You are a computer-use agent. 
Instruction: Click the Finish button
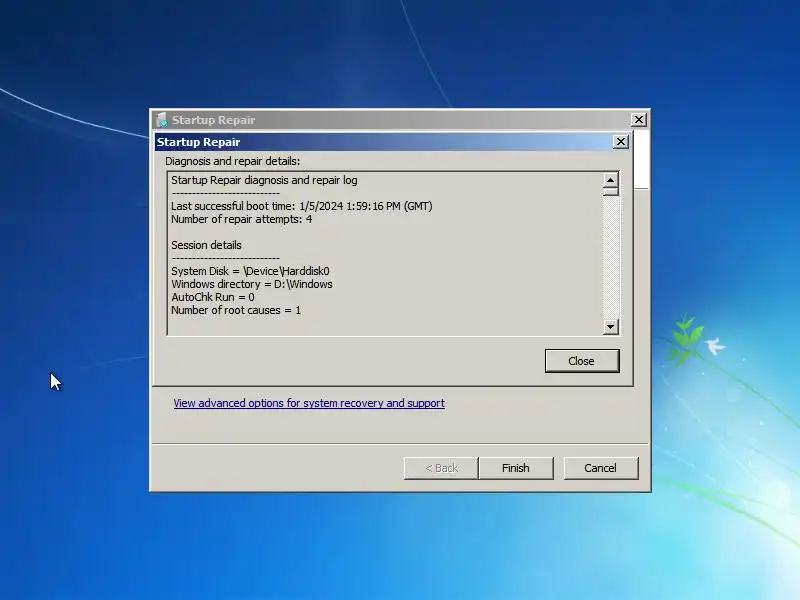point(516,468)
